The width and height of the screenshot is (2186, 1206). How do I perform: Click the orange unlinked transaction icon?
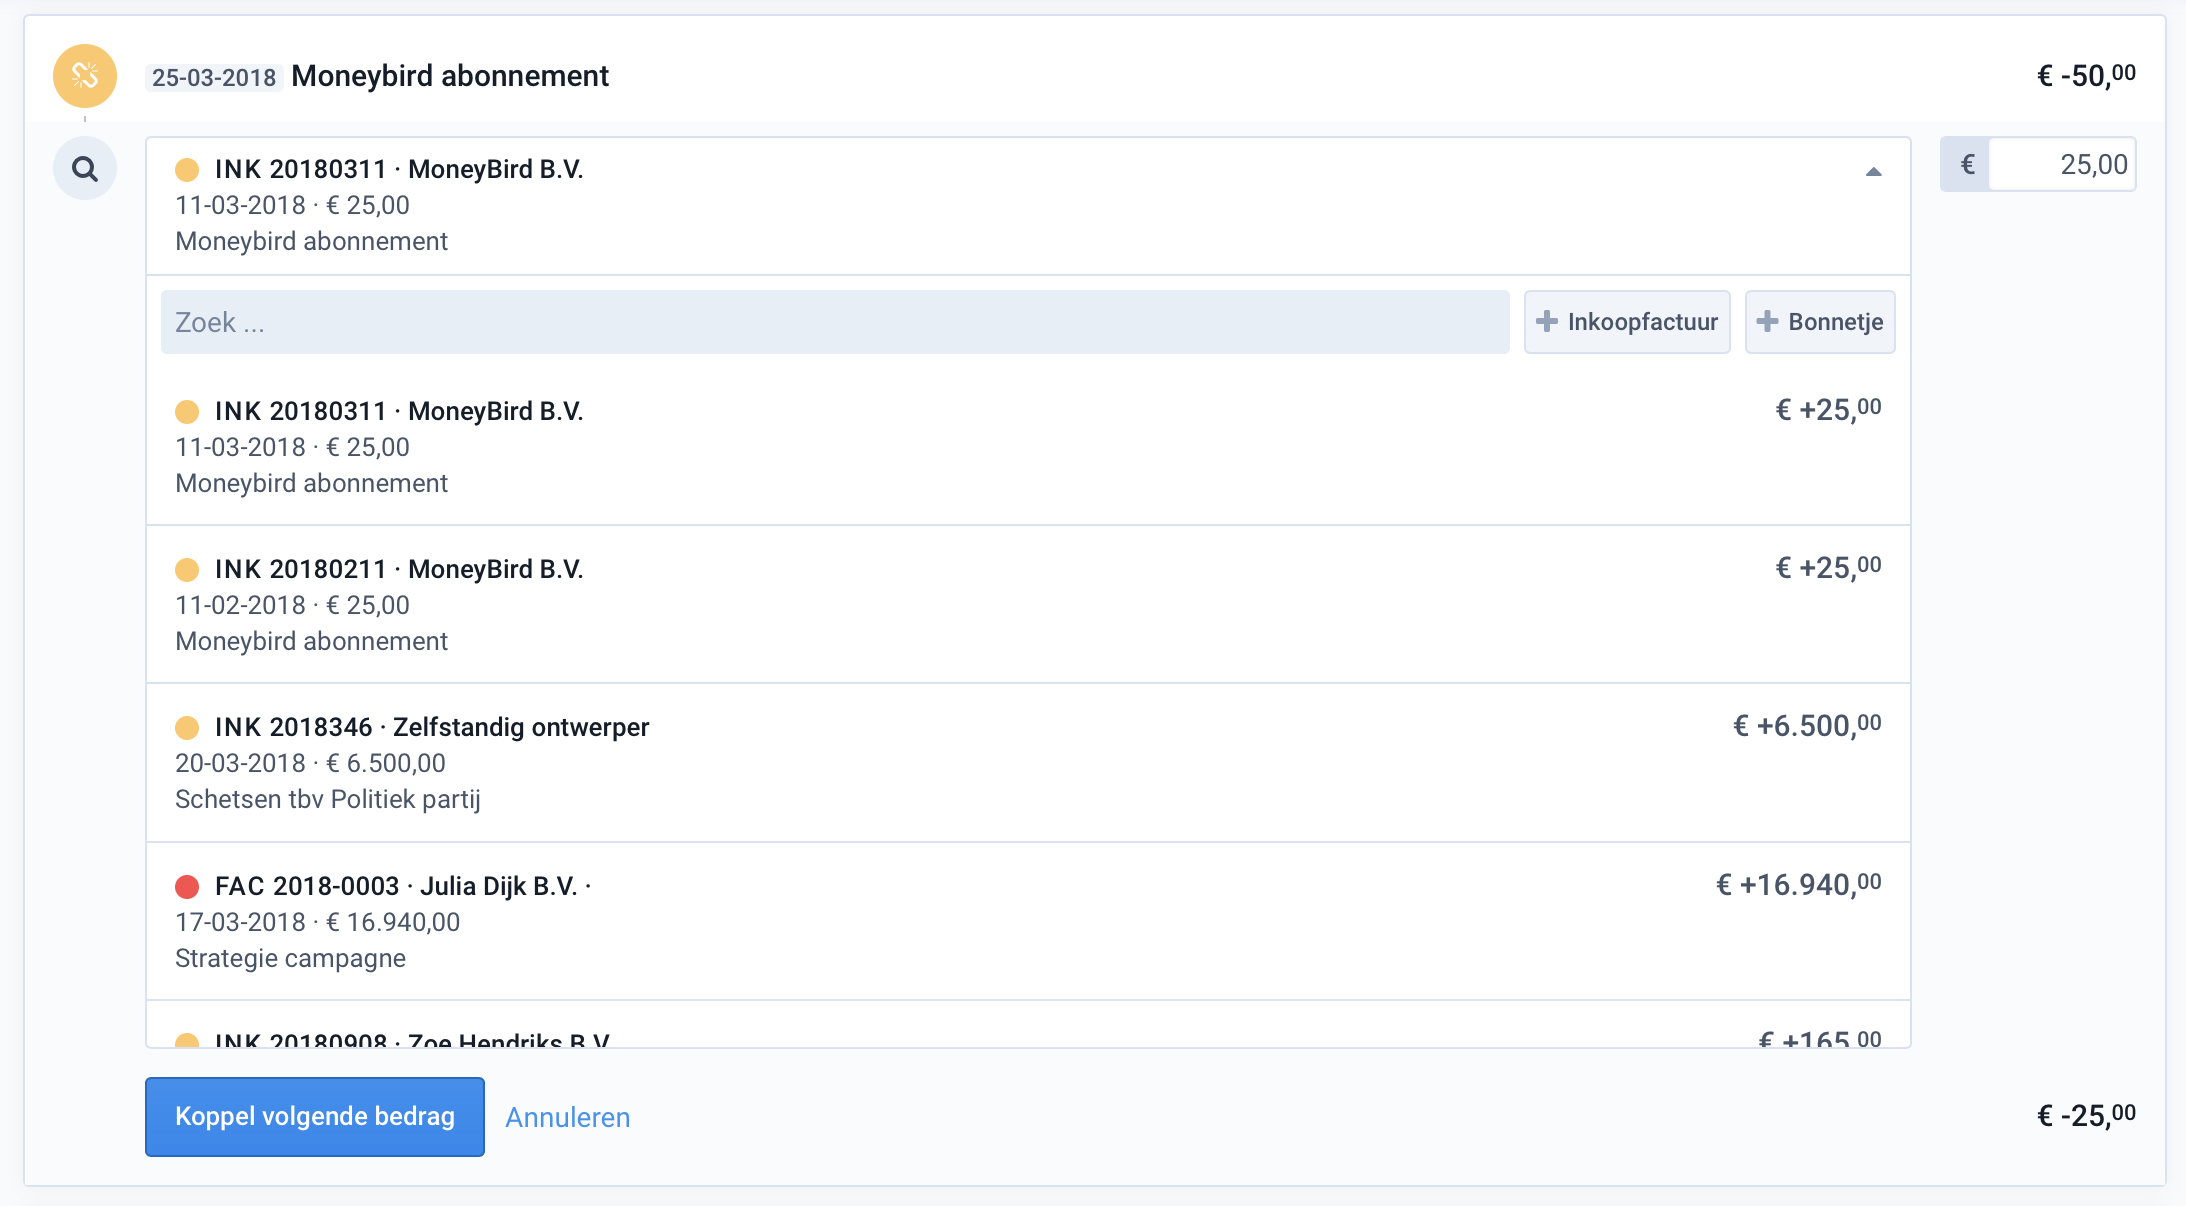click(85, 76)
